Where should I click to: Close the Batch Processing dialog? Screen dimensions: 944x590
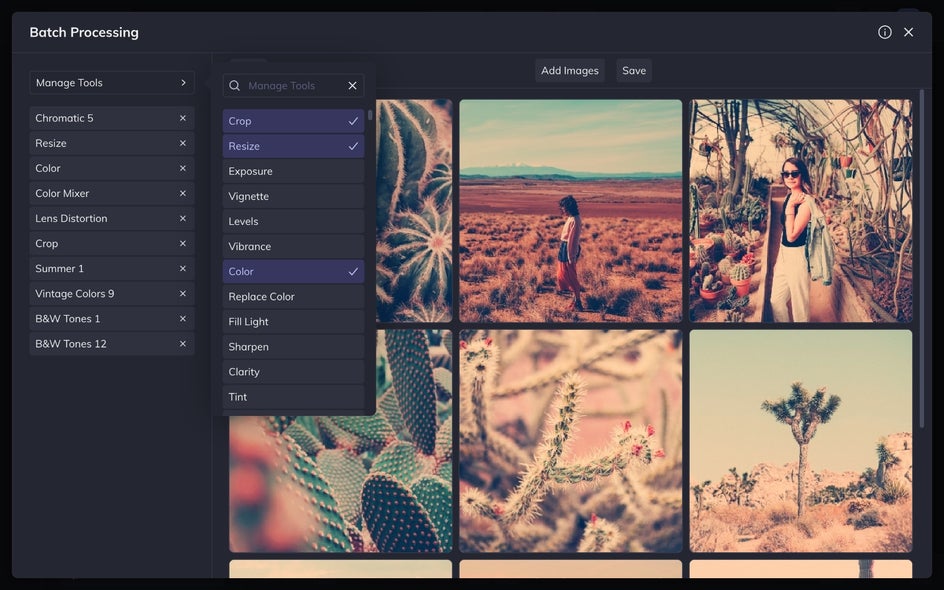click(908, 32)
